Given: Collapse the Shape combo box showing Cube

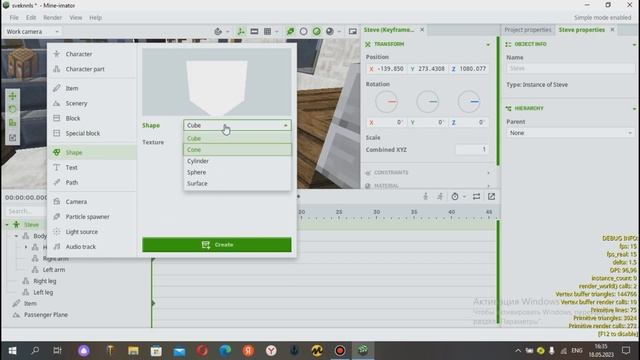Looking at the screenshot, I should pos(238,125).
